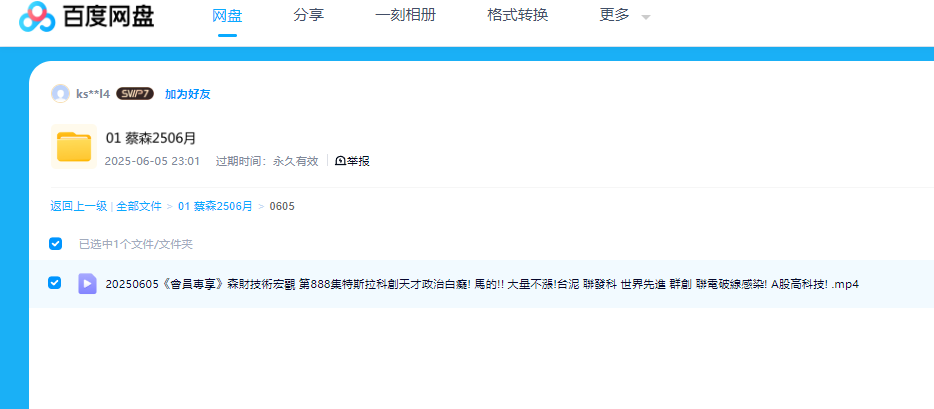This screenshot has width=934, height=409.
Task: Click the ks**l4 user avatar icon
Action: click(x=60, y=94)
